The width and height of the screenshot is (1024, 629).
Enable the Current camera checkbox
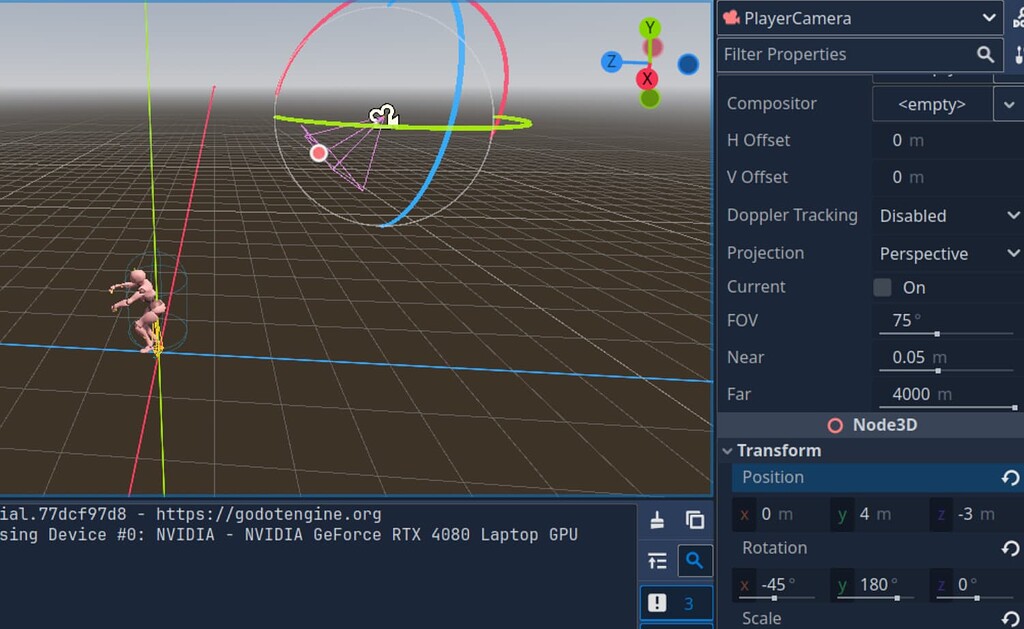(885, 287)
